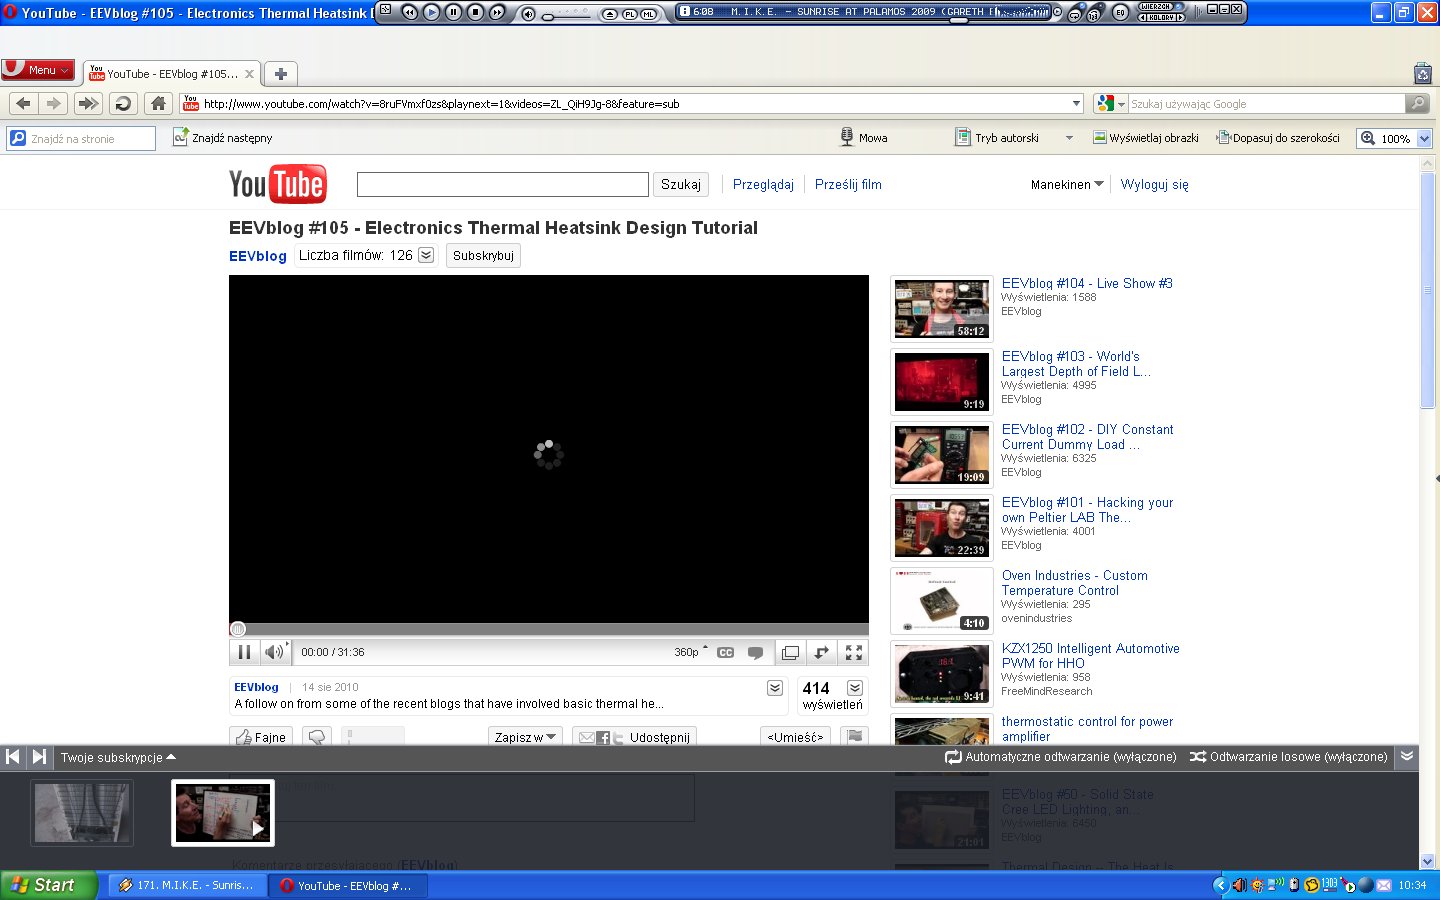Close the YouTube EEVblog browser tab
Viewport: 1440px width, 900px height.
click(x=249, y=74)
